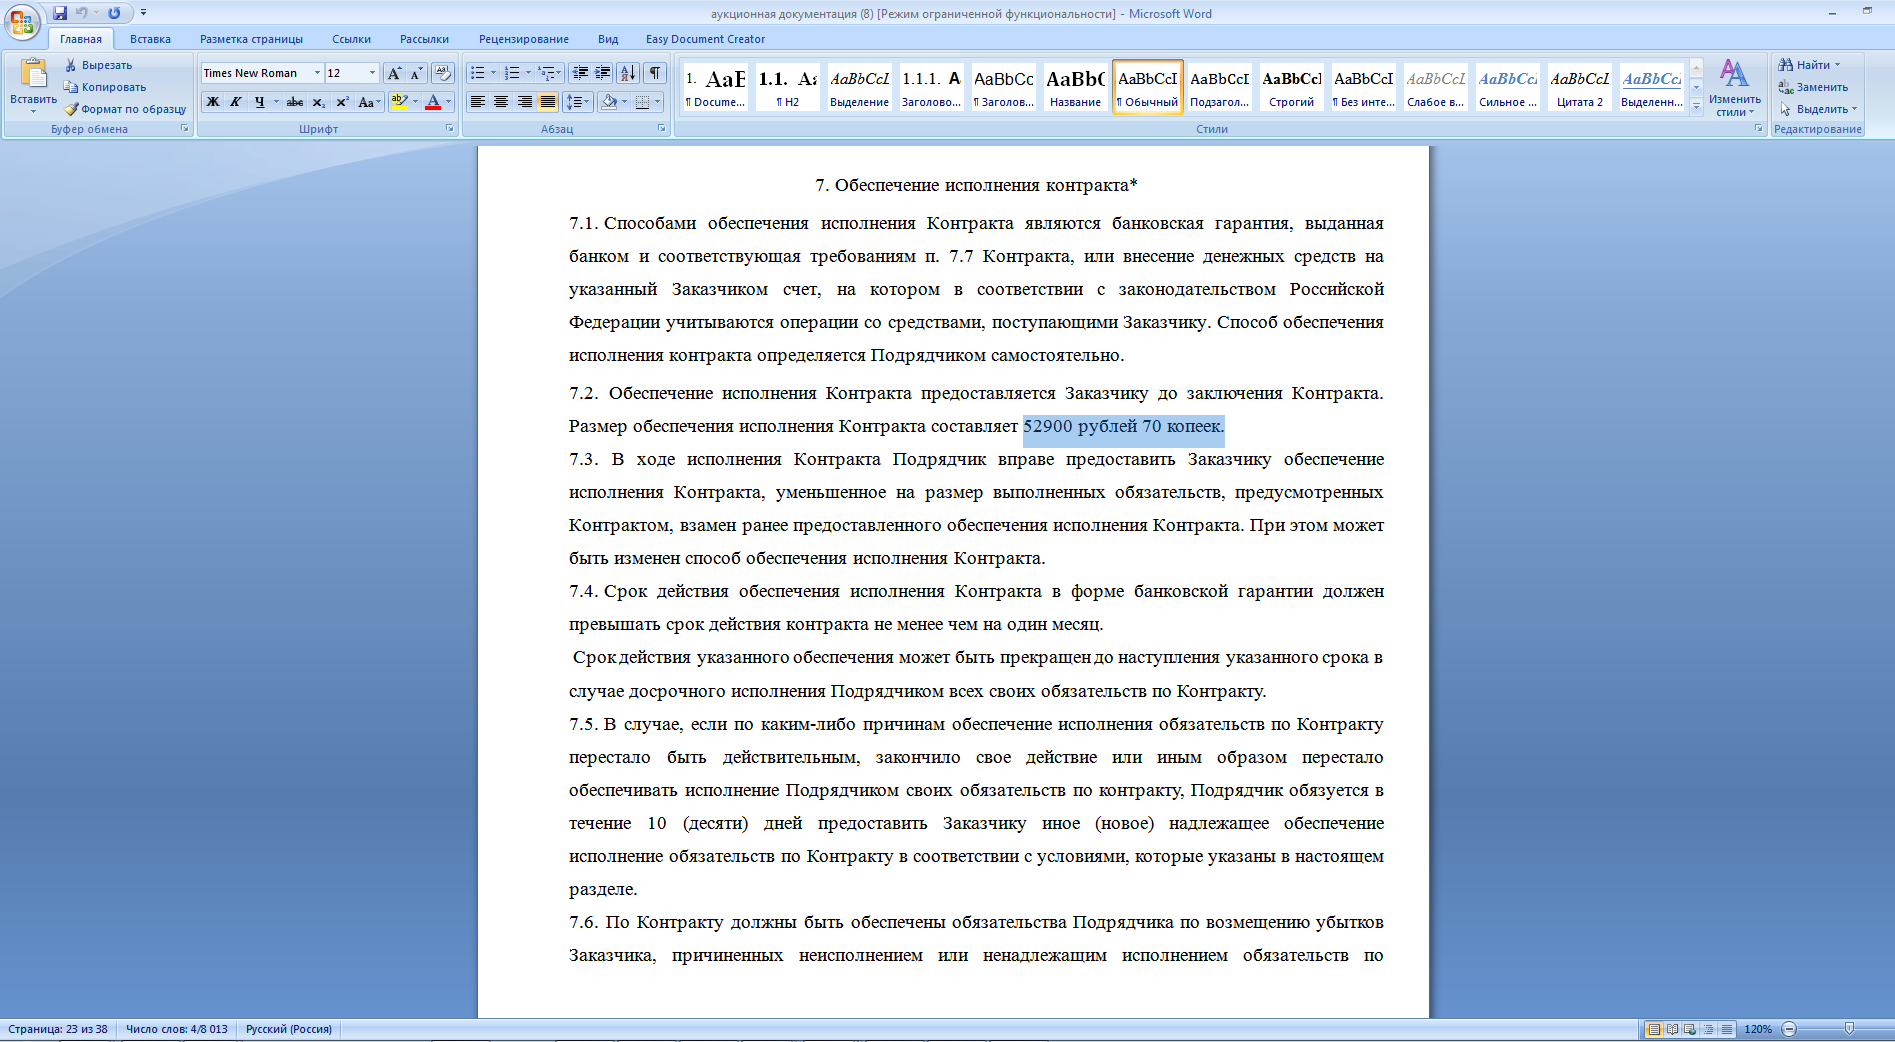This screenshot has width=1895, height=1042.
Task: Click the Sort A-Z icon
Action: (627, 73)
